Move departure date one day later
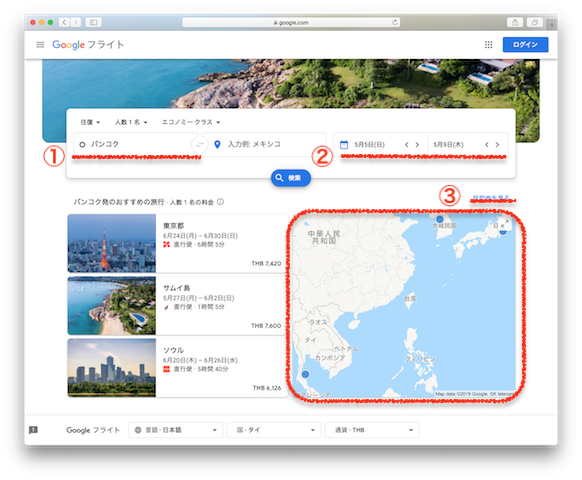 point(417,144)
